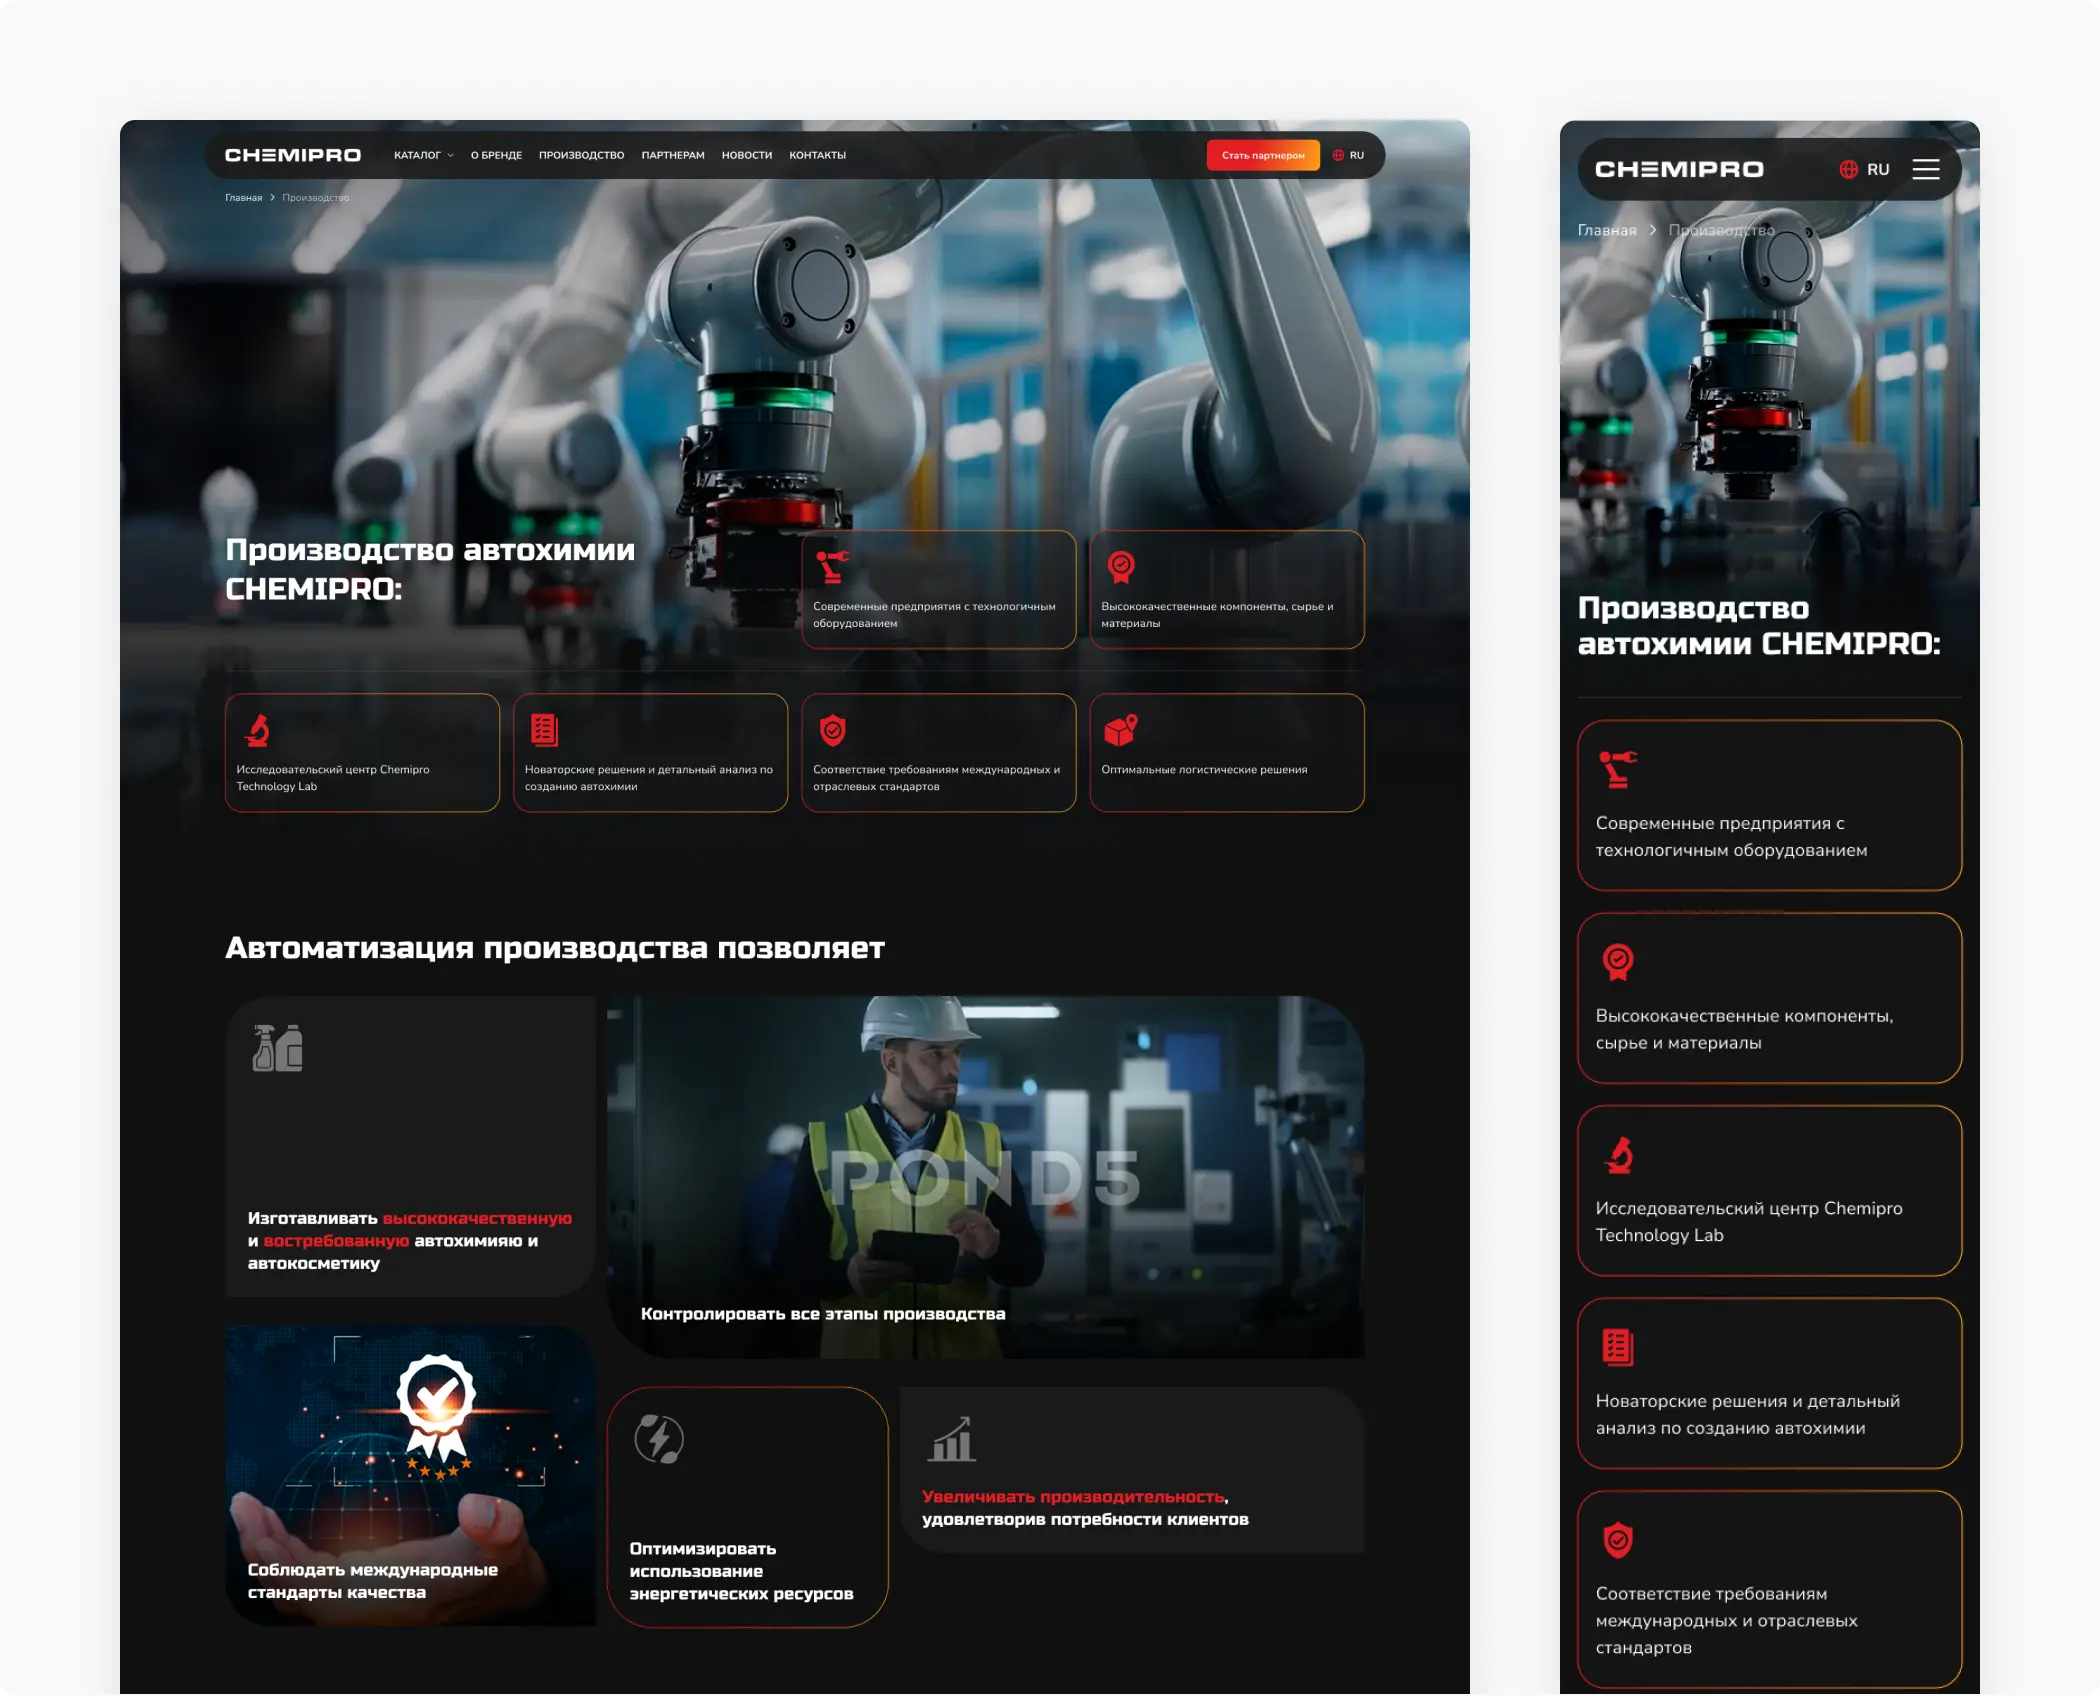Follow the Главная breadcrumb link on desktop
This screenshot has width=2100, height=1696.
click(243, 198)
